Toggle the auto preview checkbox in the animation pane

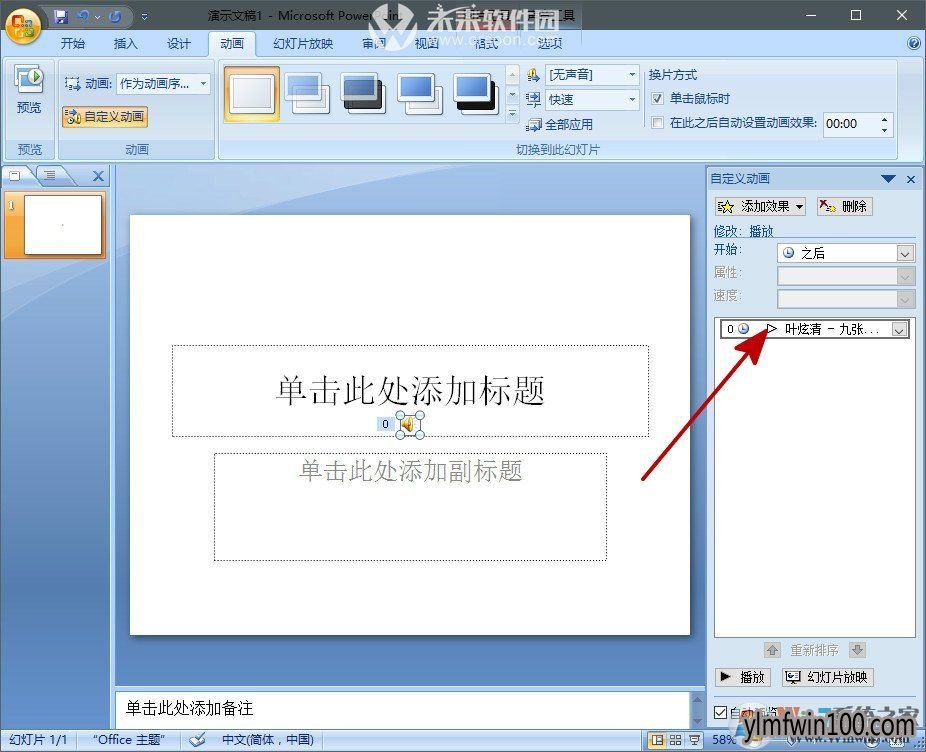click(720, 712)
